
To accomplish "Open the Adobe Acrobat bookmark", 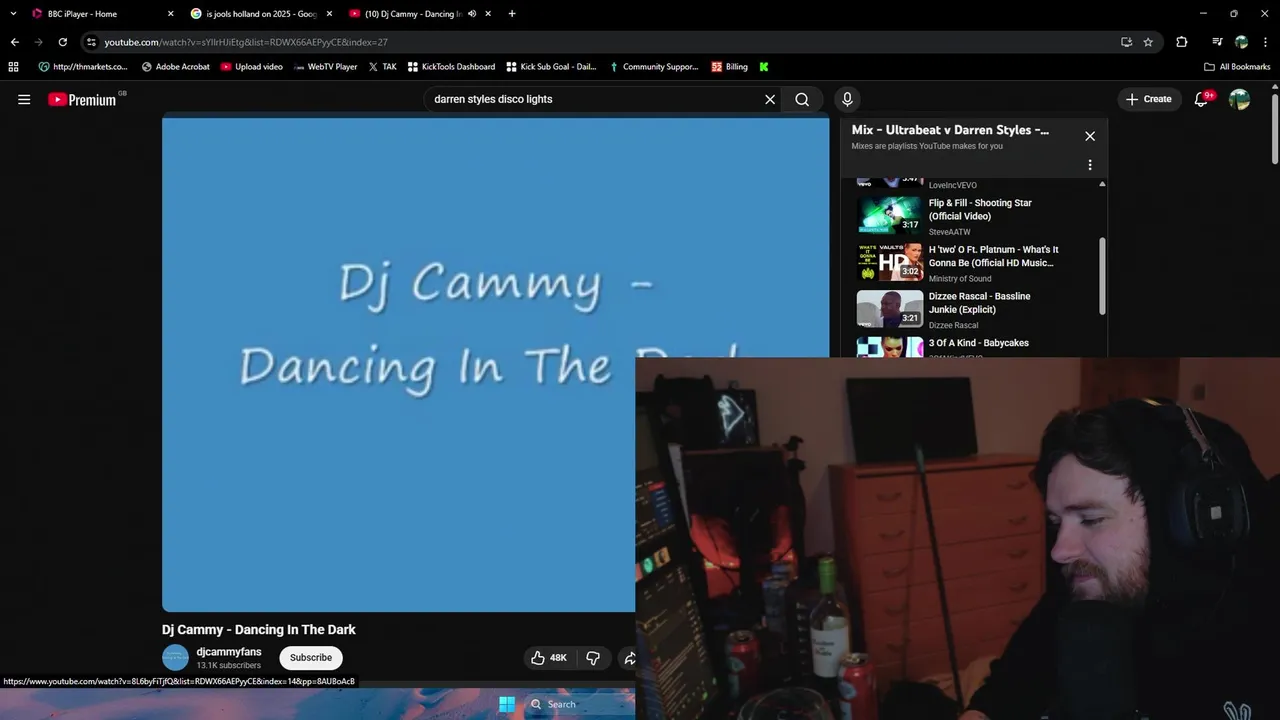I will point(176,67).
